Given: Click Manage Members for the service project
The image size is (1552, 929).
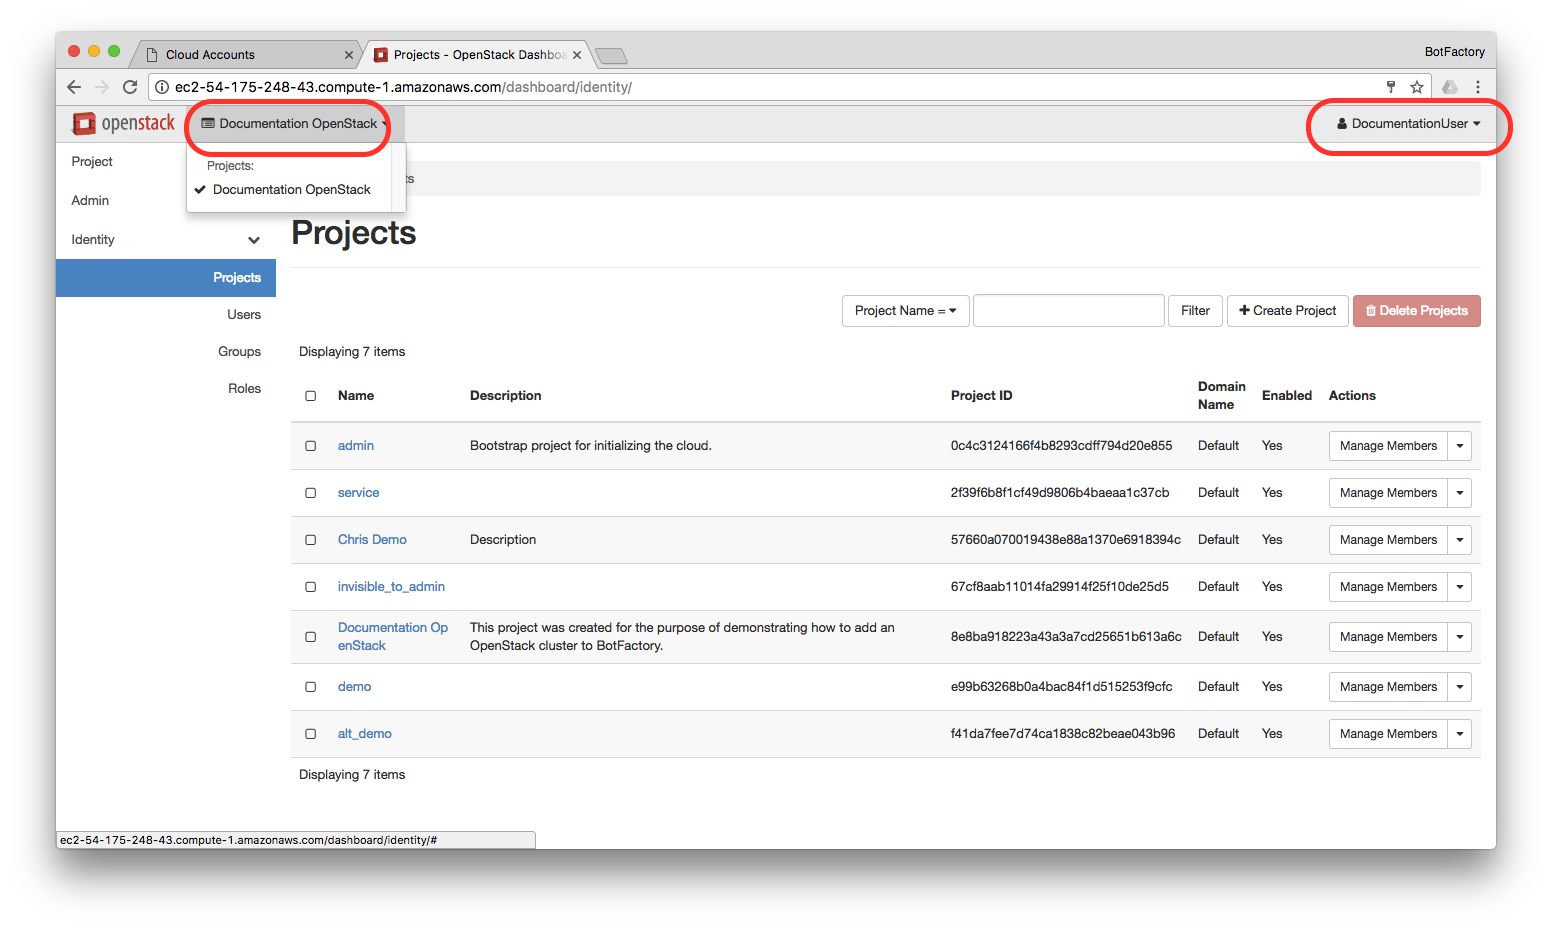Looking at the screenshot, I should coord(1388,493).
